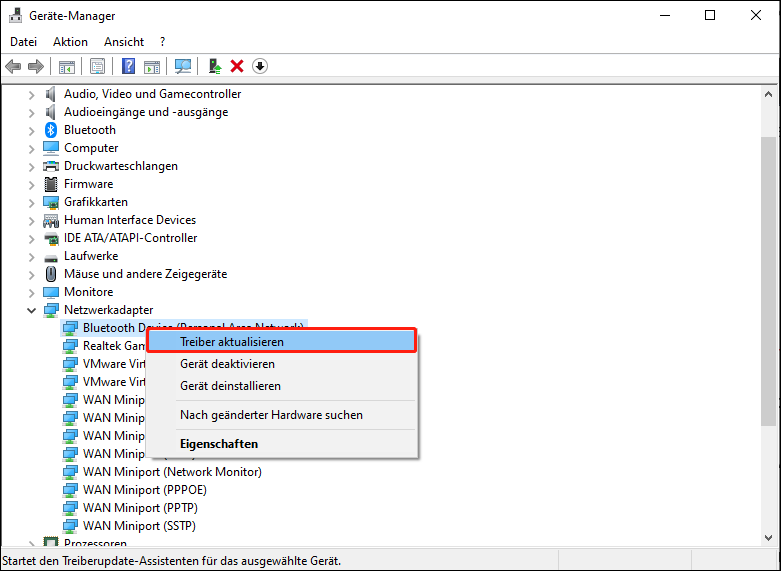Expand the Firmware node
Viewport: 781px width, 571px height.
(31, 184)
